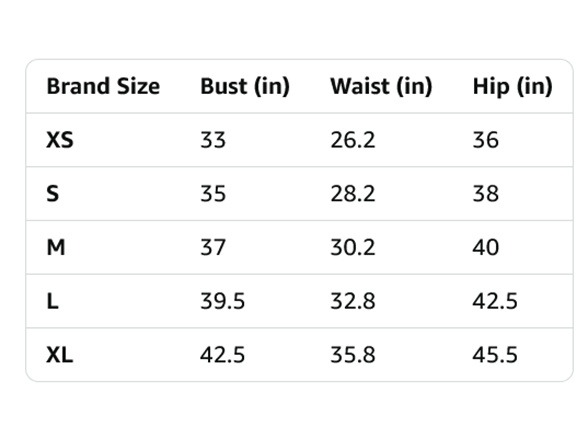The height and width of the screenshot is (441, 588).
Task: Click the Bust (in) column header
Action: coord(245,87)
